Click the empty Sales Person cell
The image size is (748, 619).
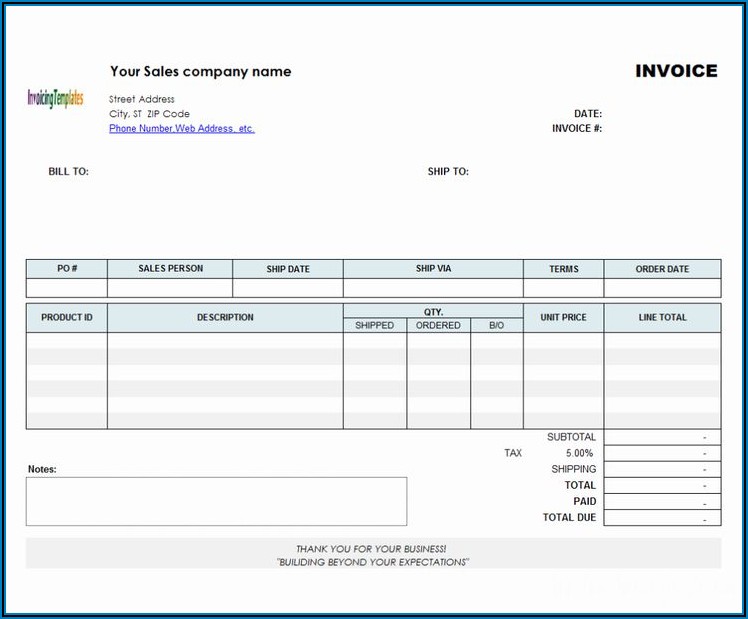(170, 288)
